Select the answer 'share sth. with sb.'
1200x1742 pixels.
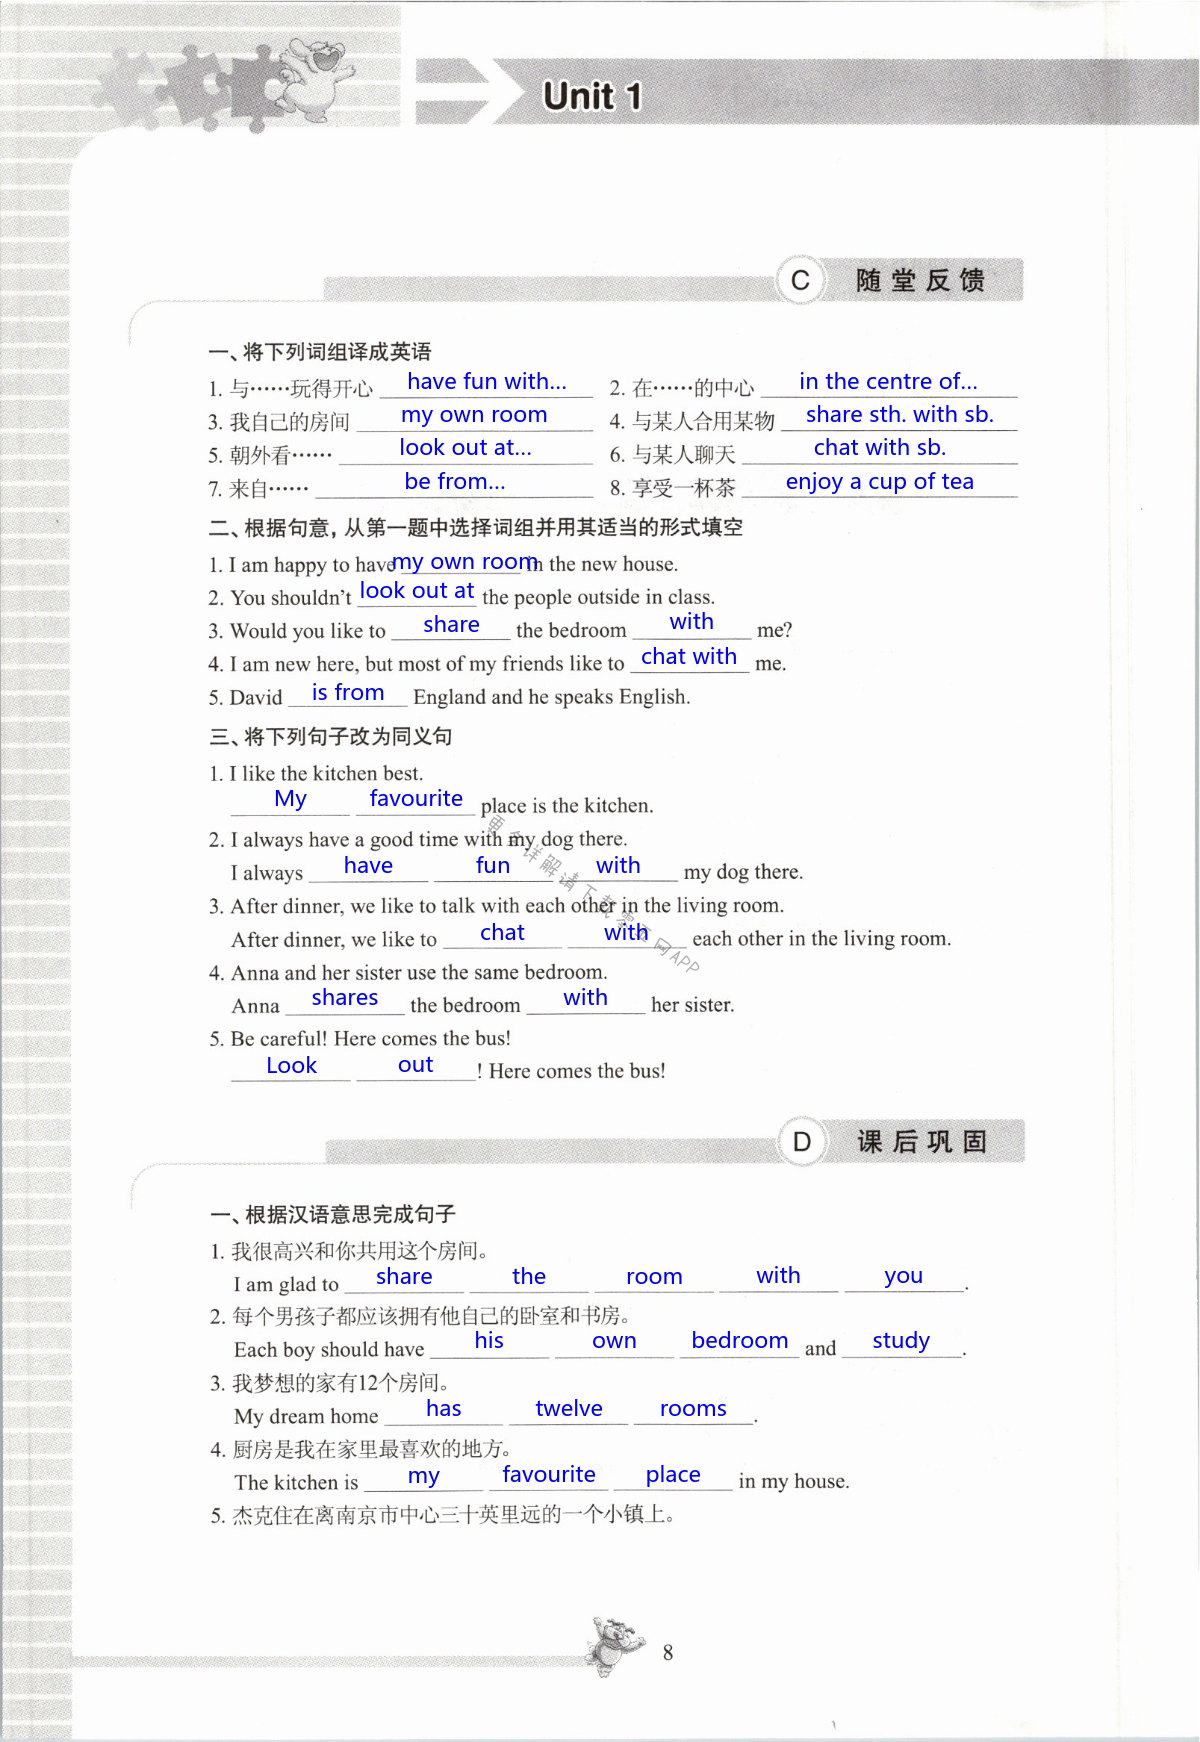click(x=900, y=414)
